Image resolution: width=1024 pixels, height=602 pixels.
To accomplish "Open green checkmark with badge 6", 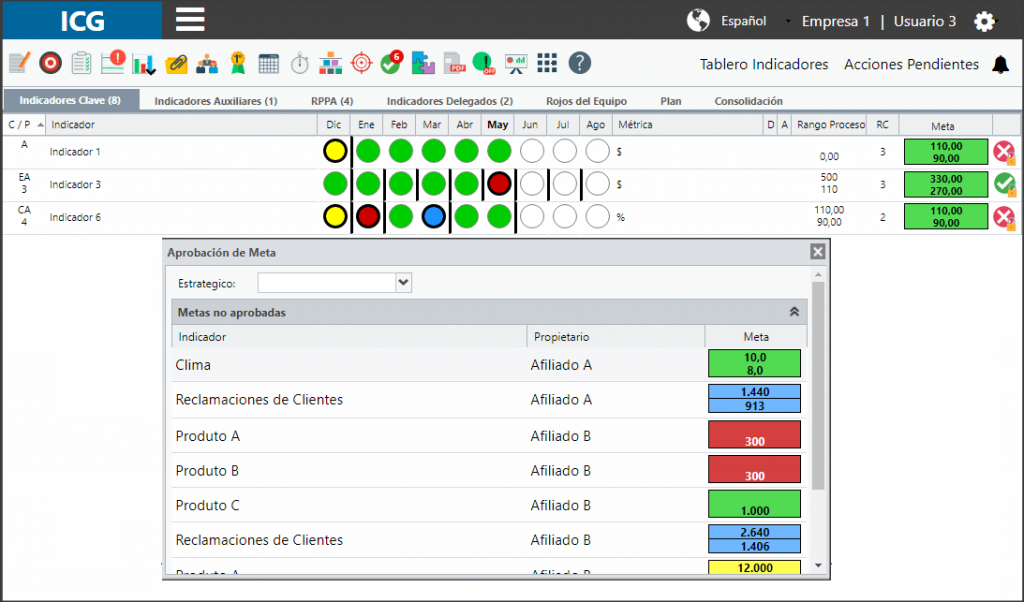I will pyautogui.click(x=392, y=62).
